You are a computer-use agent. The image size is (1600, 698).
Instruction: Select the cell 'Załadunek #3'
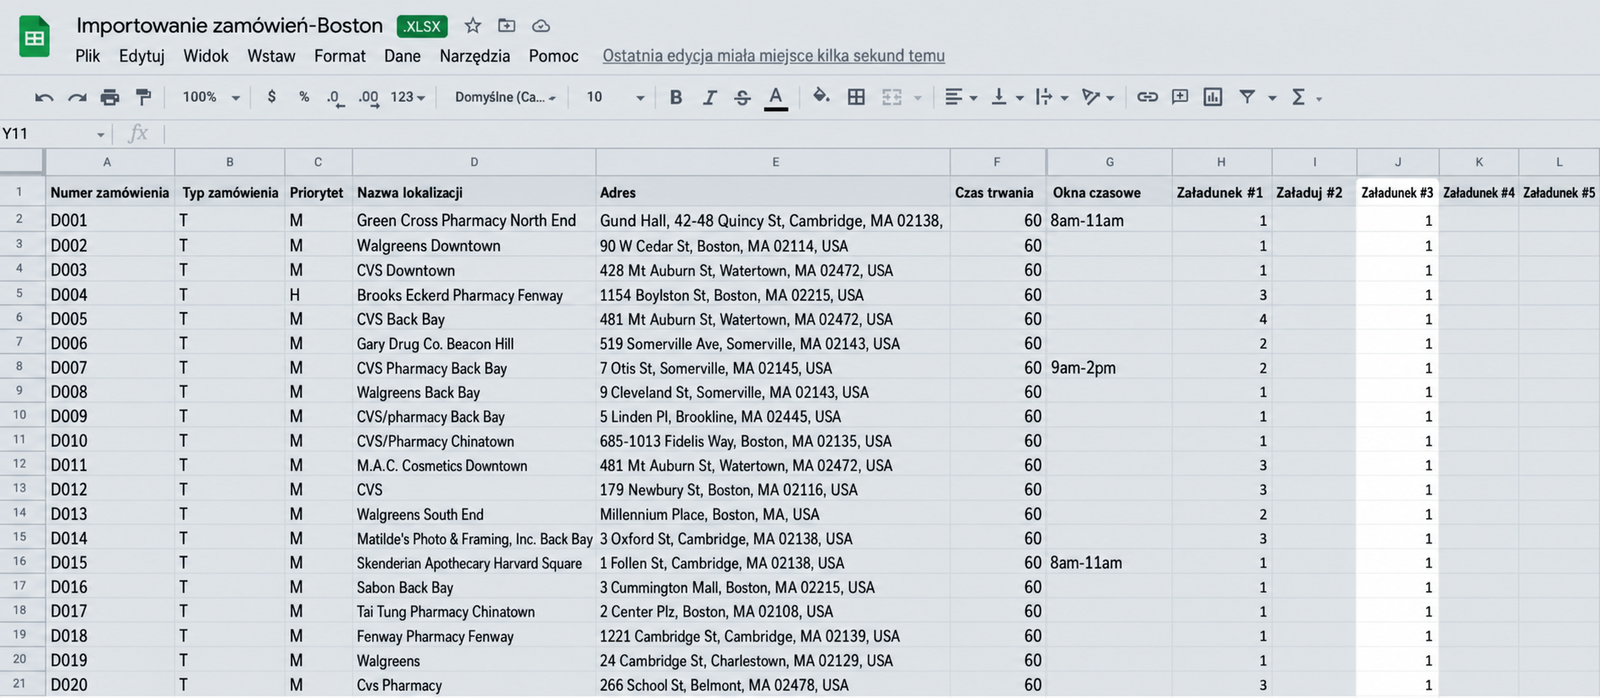click(1398, 192)
